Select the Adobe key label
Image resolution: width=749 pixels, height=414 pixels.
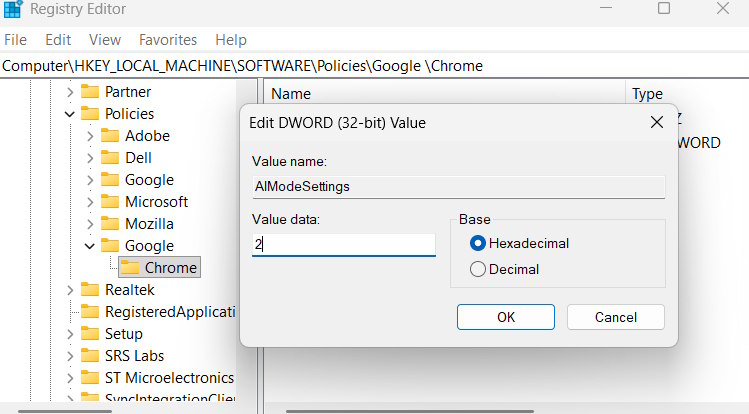pyautogui.click(x=148, y=136)
